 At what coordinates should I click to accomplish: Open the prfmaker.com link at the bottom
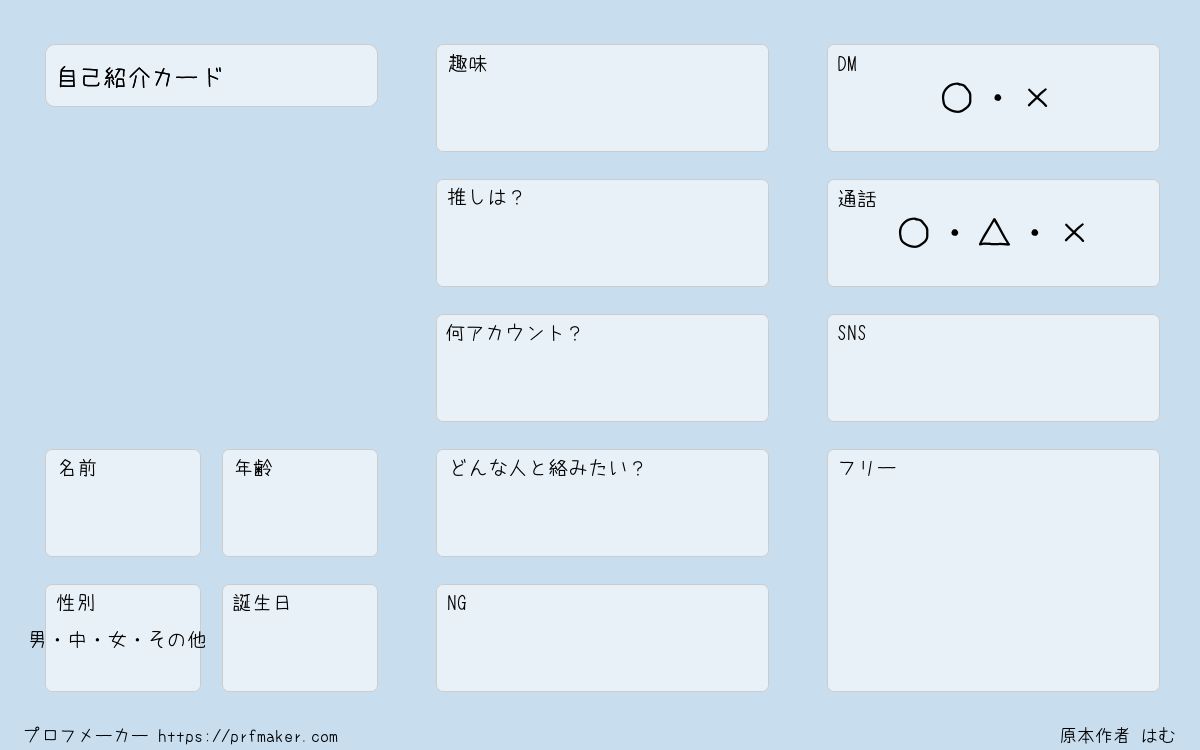coord(248,736)
